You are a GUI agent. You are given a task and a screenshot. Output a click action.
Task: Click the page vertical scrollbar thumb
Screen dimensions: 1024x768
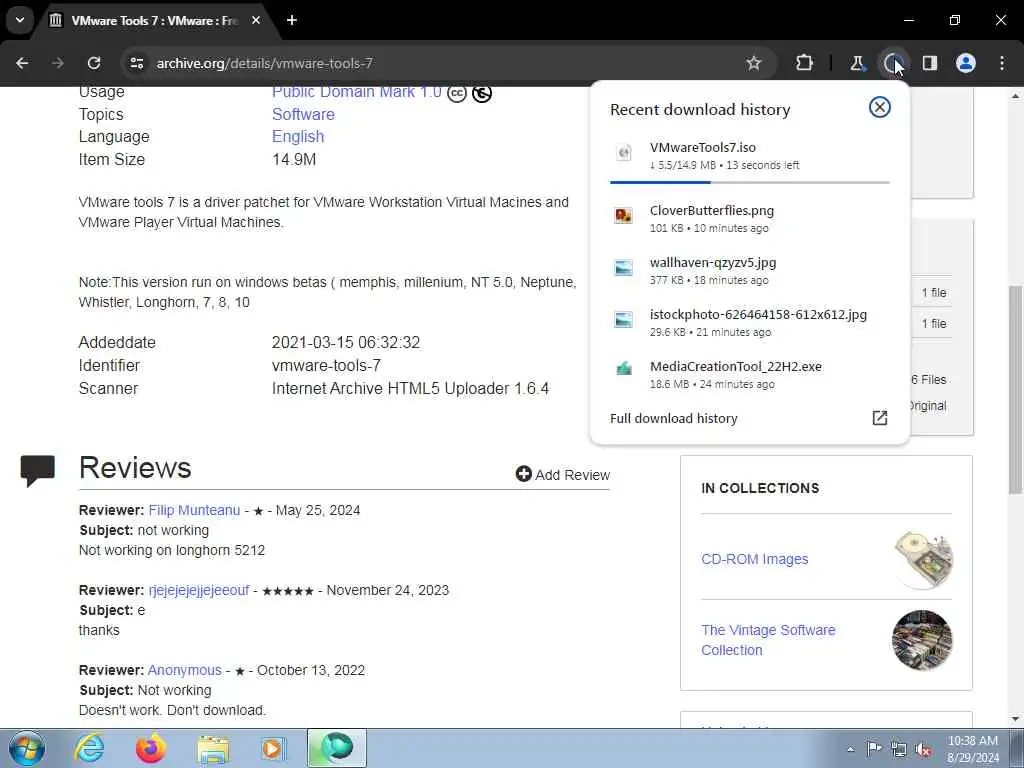[x=1016, y=390]
